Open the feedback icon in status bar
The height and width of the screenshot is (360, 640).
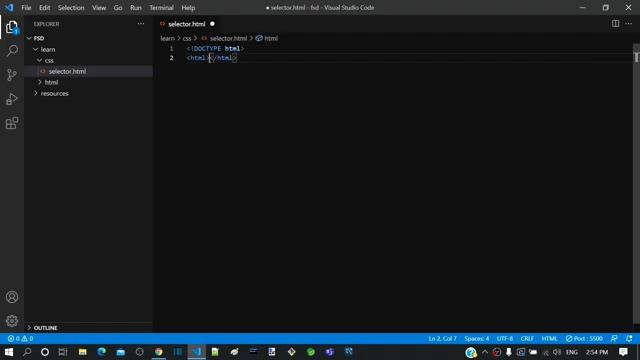(614, 339)
